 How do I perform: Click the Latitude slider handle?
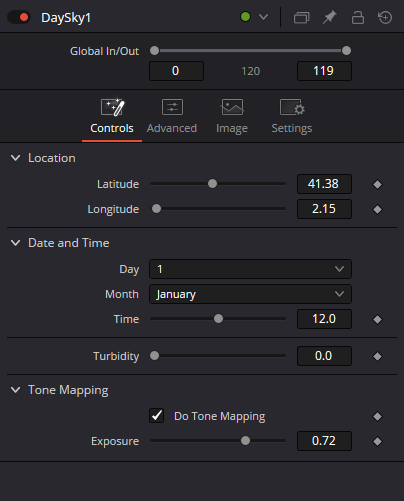pos(212,184)
